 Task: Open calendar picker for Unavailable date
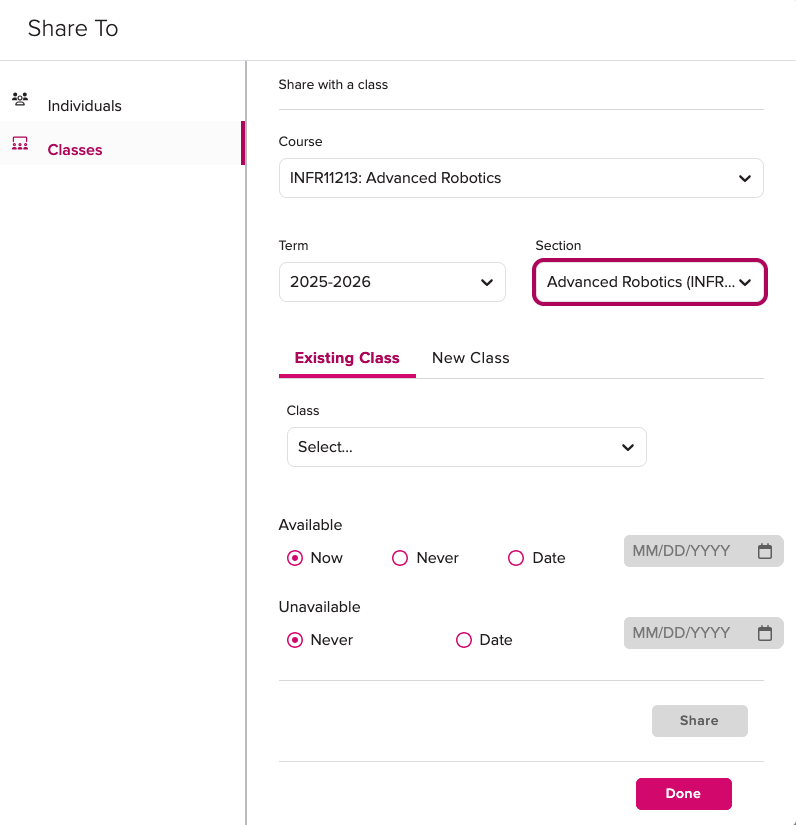click(764, 633)
